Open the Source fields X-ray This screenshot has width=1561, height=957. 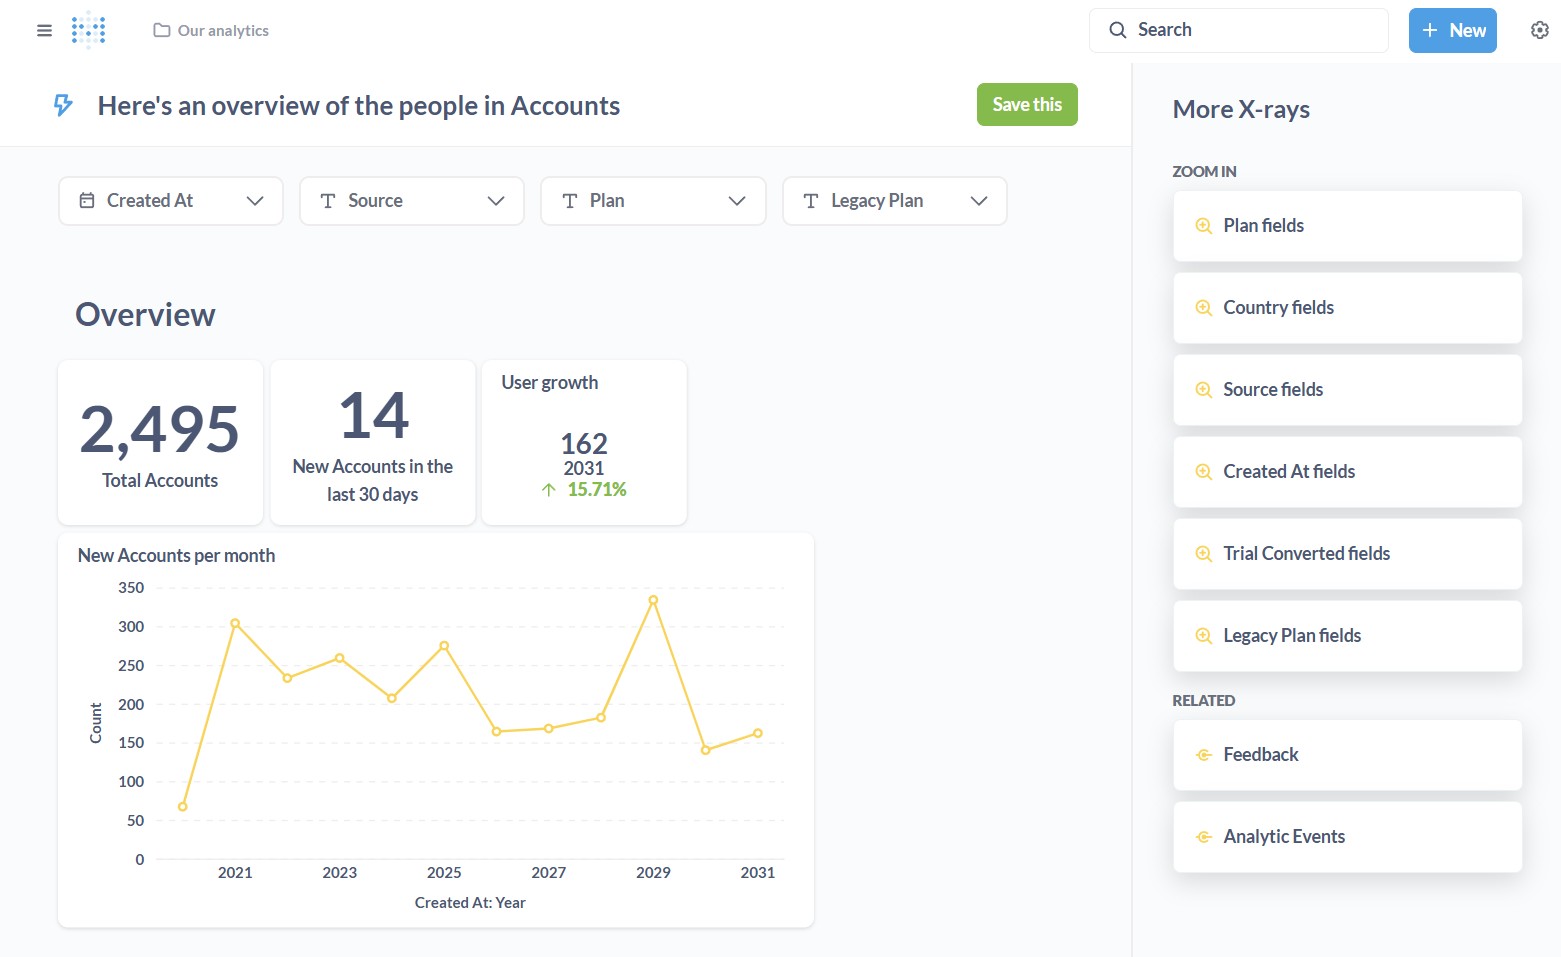[1347, 390]
